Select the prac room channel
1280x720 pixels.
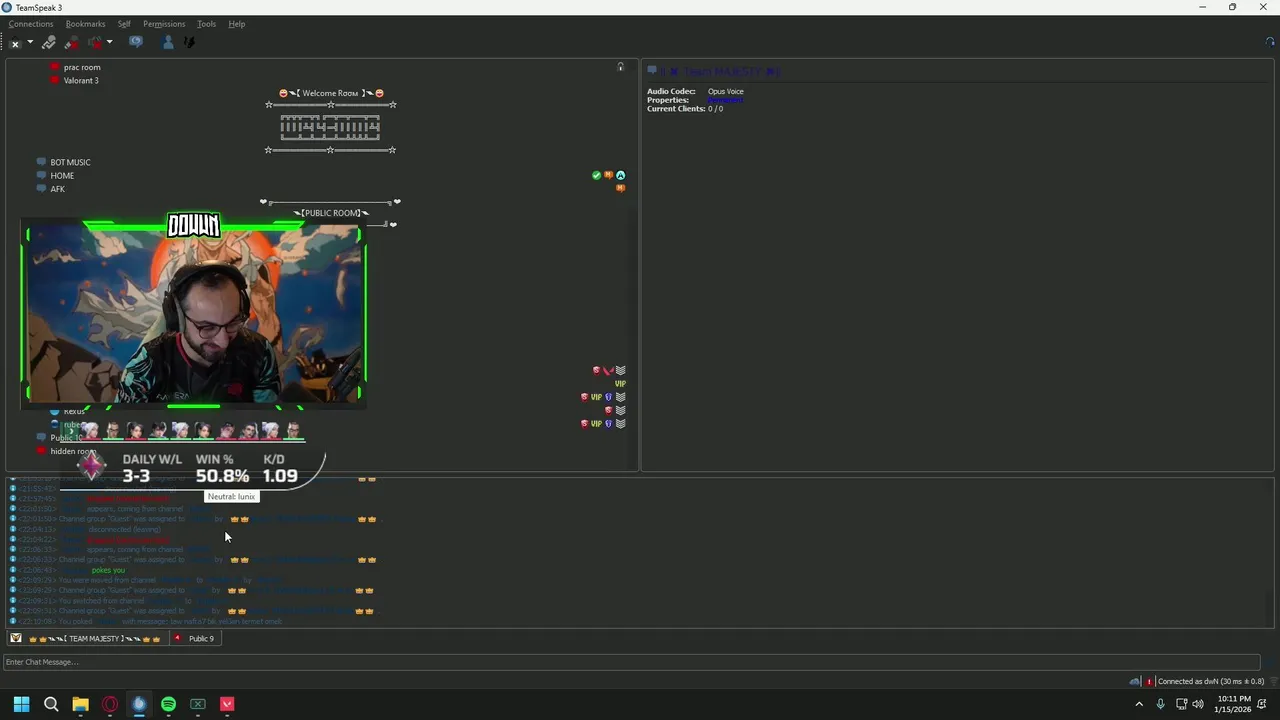82,67
